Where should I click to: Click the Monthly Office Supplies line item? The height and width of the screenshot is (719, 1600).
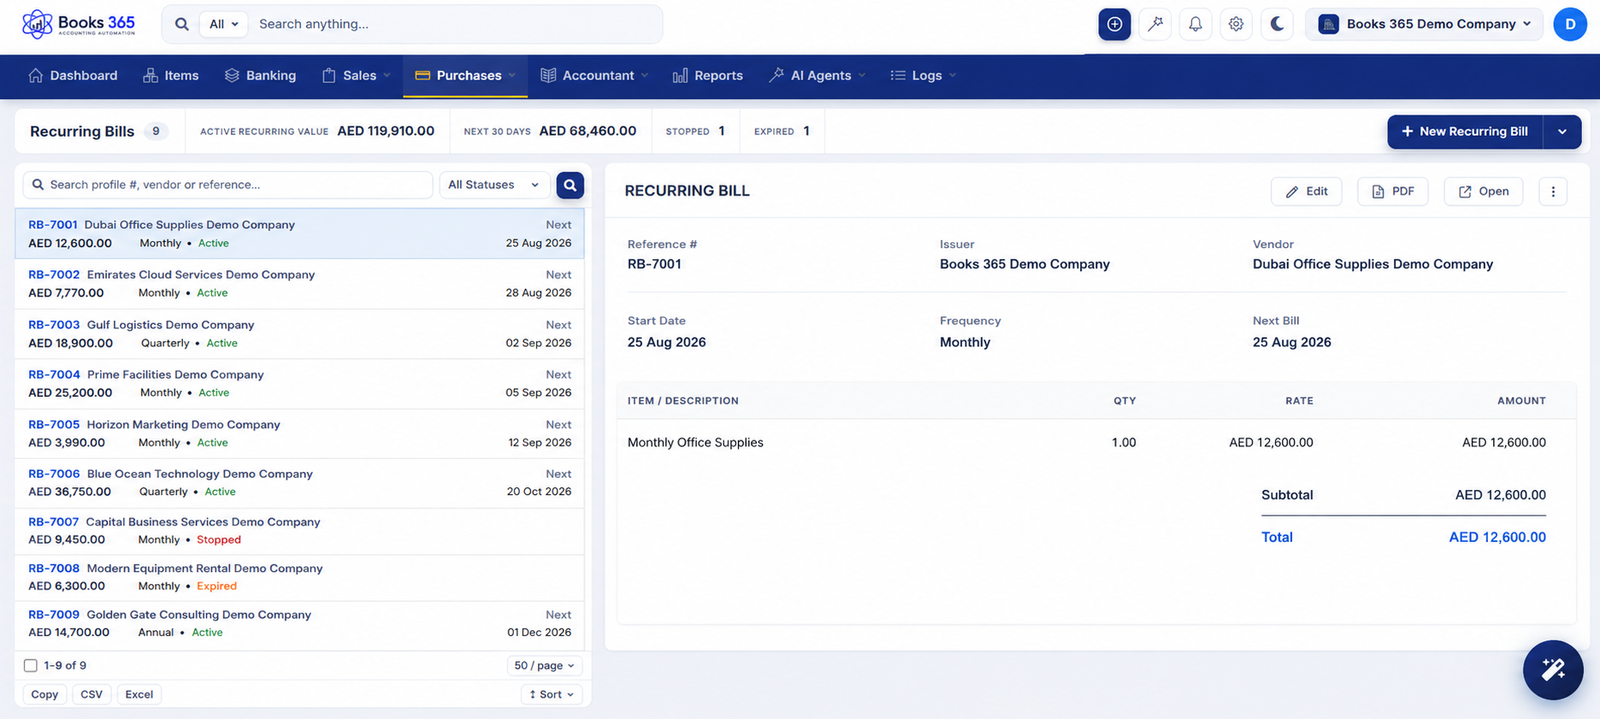(695, 443)
